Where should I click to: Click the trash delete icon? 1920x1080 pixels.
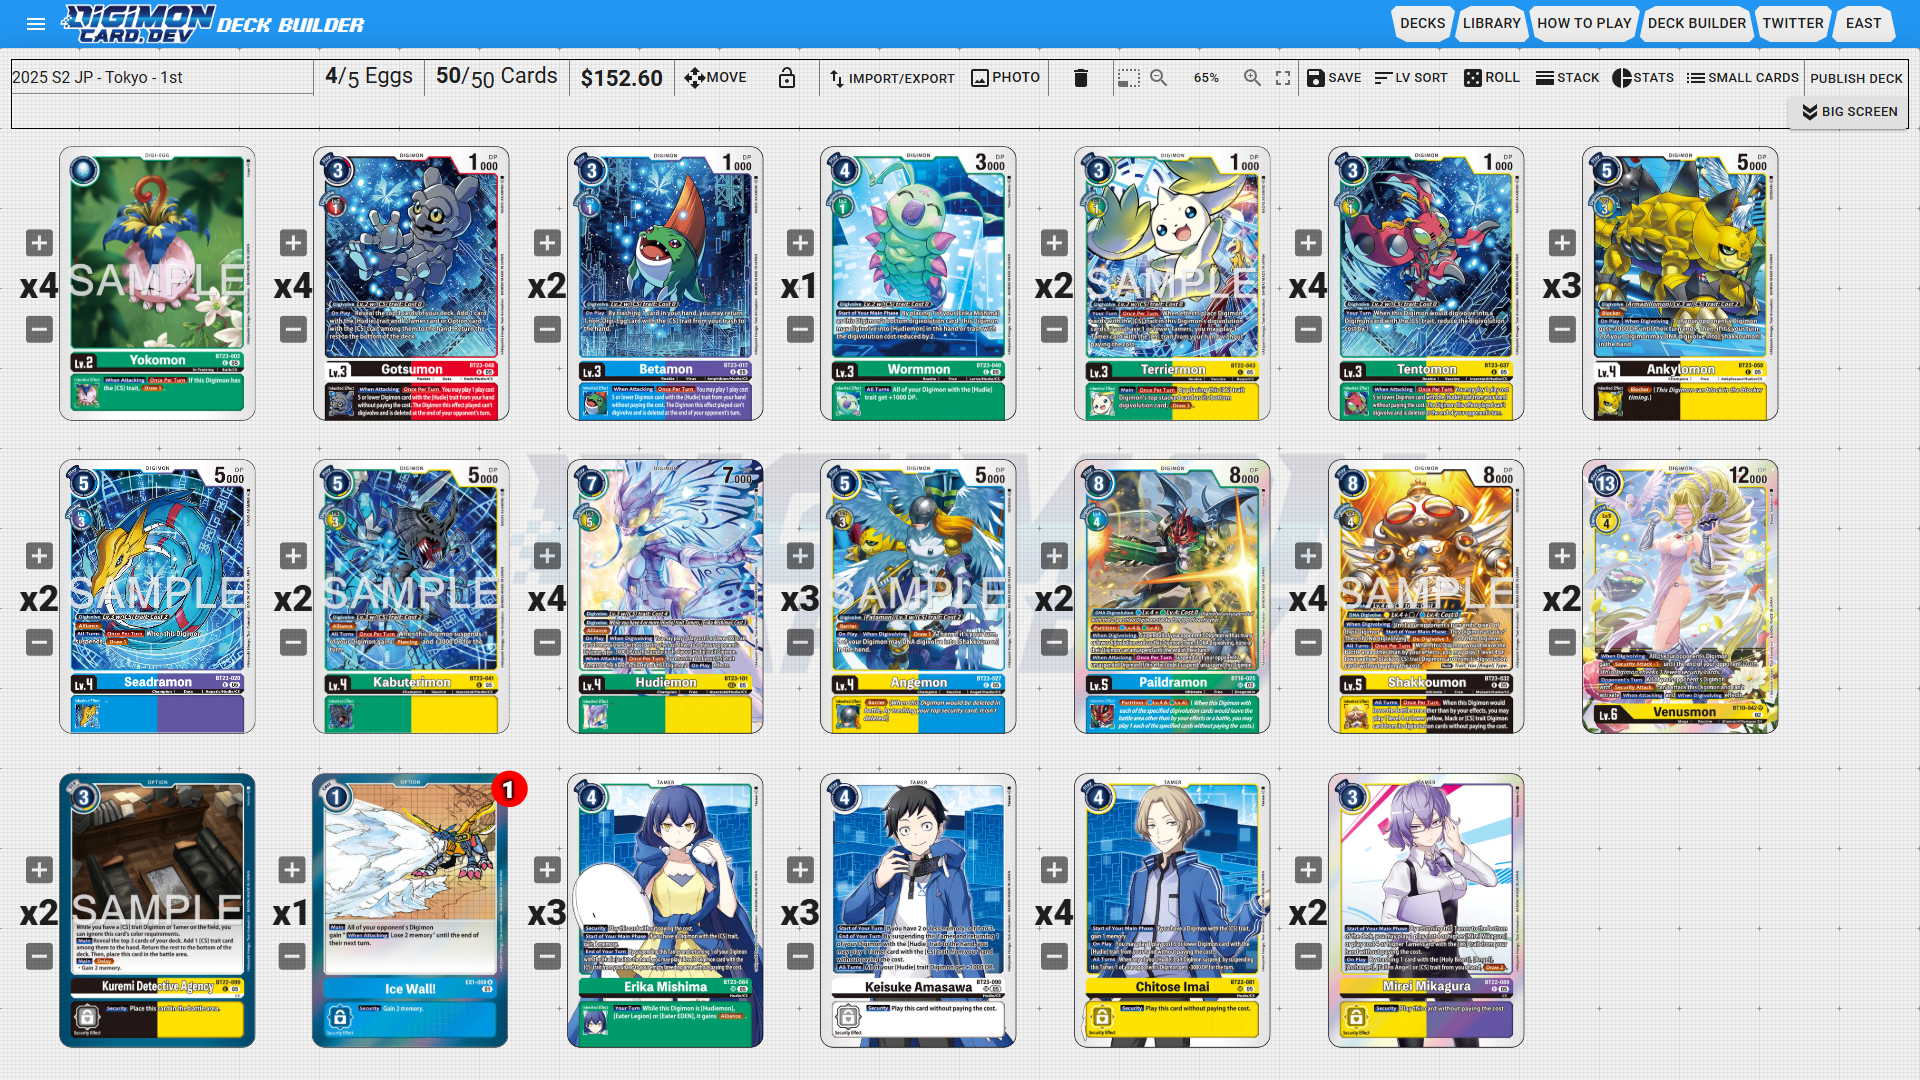pyautogui.click(x=1080, y=78)
